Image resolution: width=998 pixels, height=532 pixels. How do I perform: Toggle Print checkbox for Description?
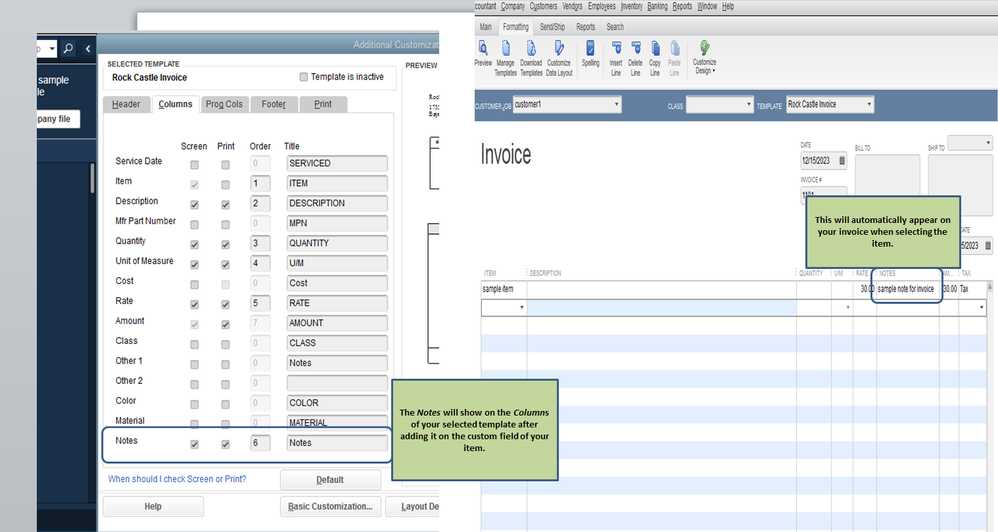(225, 205)
